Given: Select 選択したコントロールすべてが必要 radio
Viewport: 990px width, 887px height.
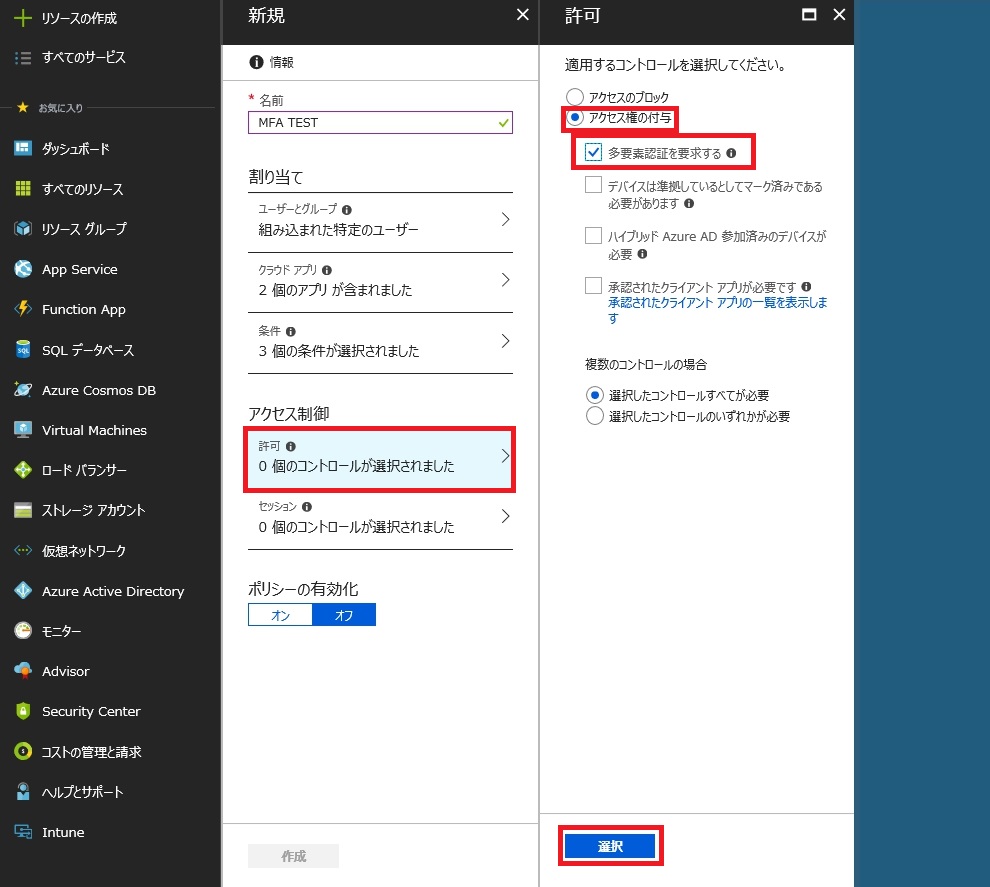Looking at the screenshot, I should [x=594, y=395].
